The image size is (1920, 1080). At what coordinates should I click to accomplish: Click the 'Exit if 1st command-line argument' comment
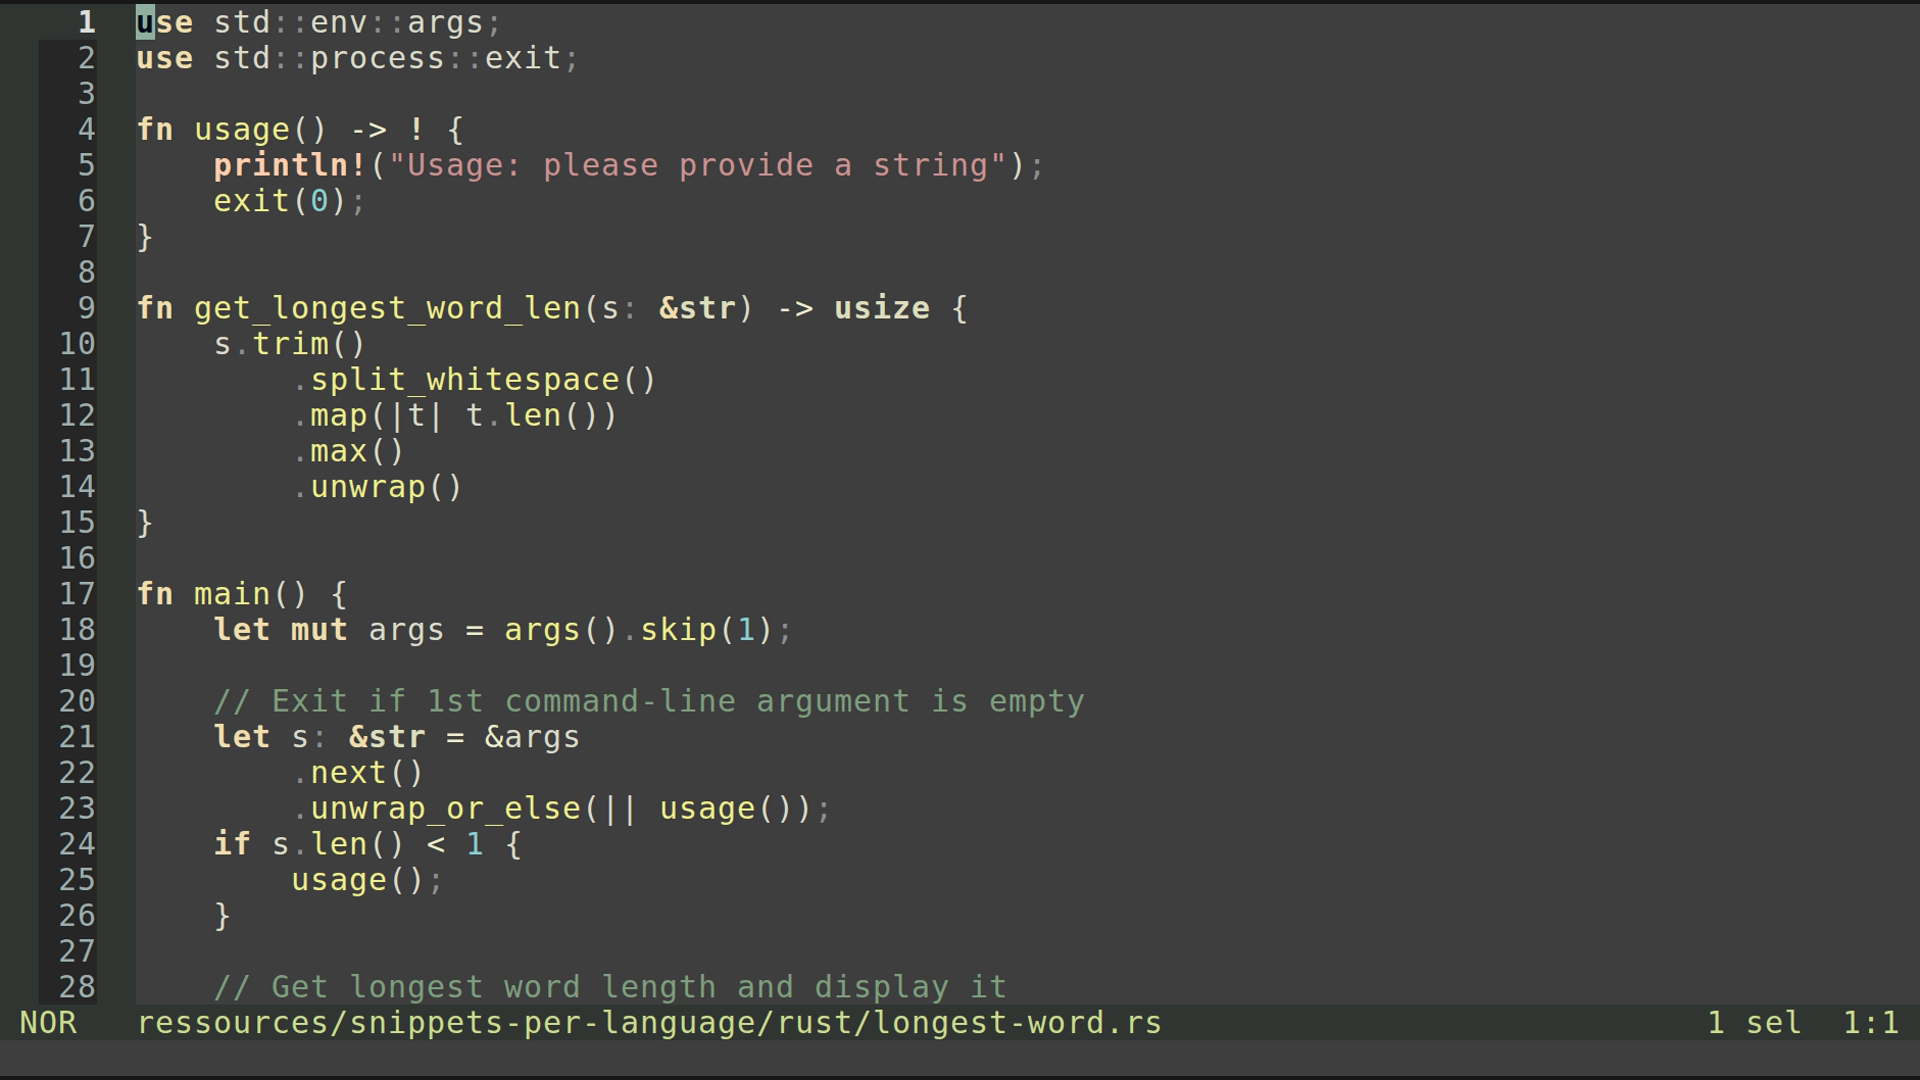649,701
